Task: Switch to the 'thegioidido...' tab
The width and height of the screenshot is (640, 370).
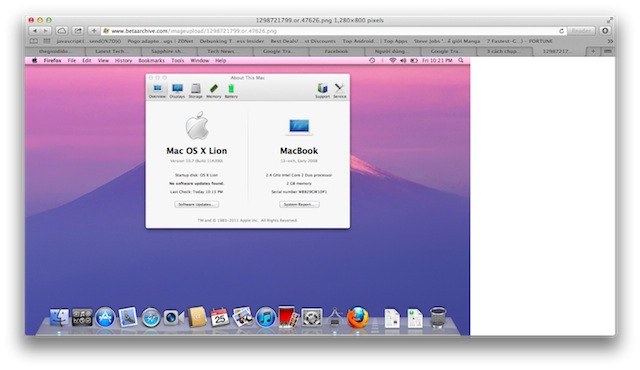Action: tap(56, 51)
